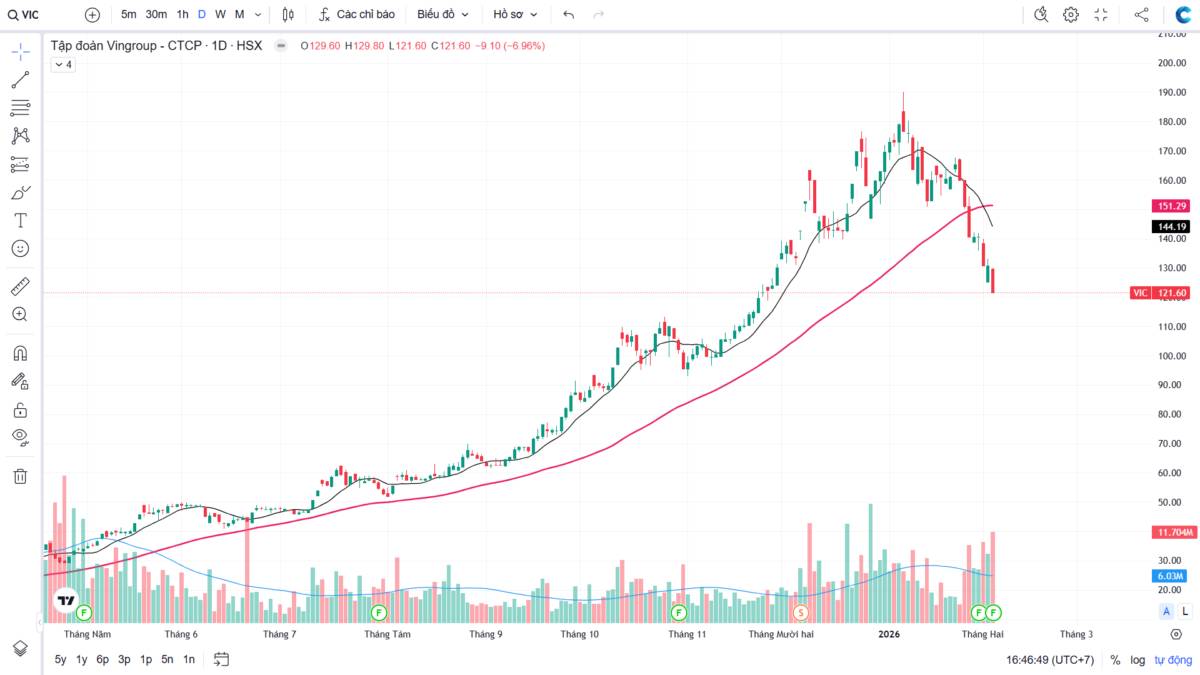Screen dimensions: 1200x675
Task: Select the crosshair cursor tool
Action: 20,52
